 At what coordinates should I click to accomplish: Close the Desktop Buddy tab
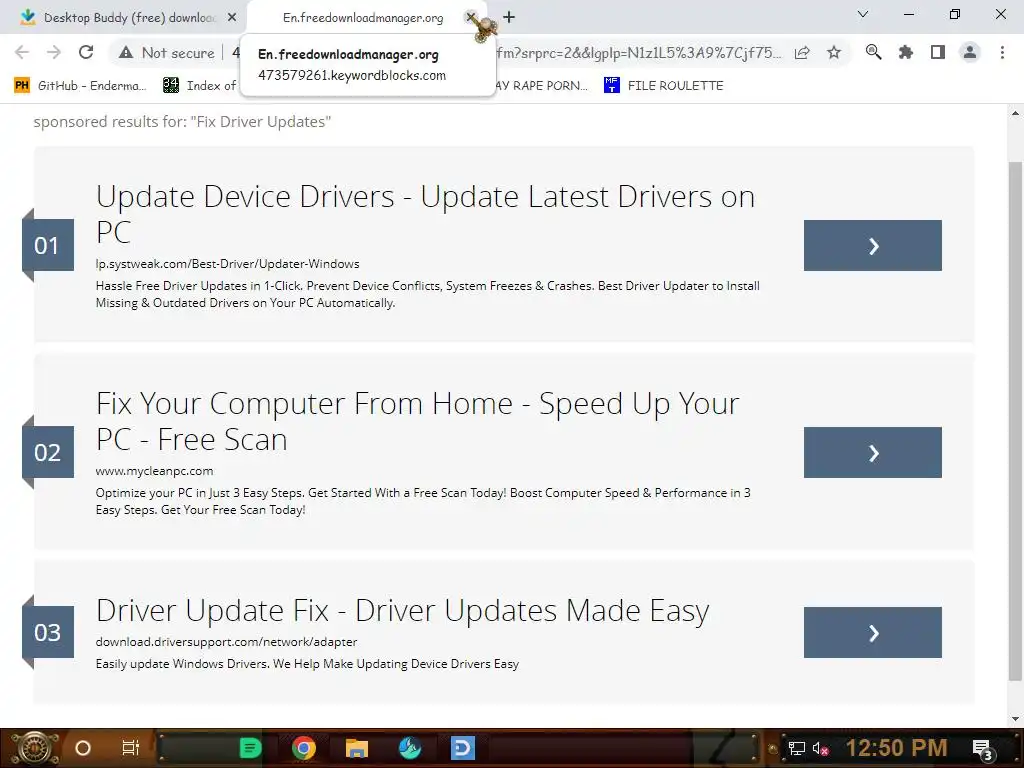pyautogui.click(x=232, y=18)
